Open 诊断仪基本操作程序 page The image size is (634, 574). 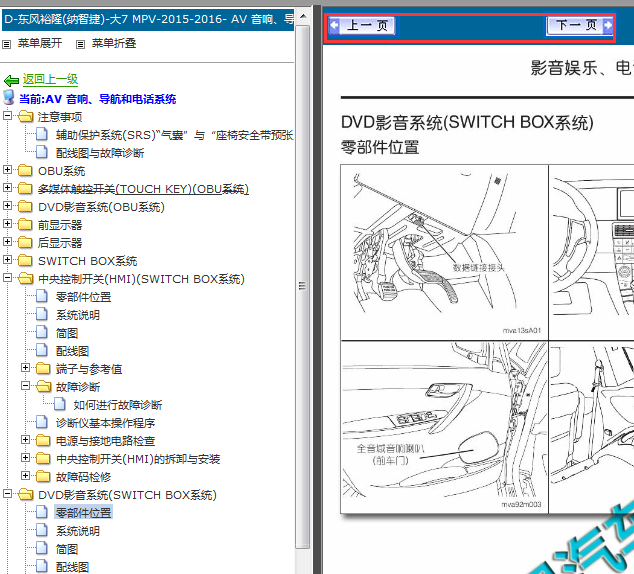pyautogui.click(x=105, y=423)
